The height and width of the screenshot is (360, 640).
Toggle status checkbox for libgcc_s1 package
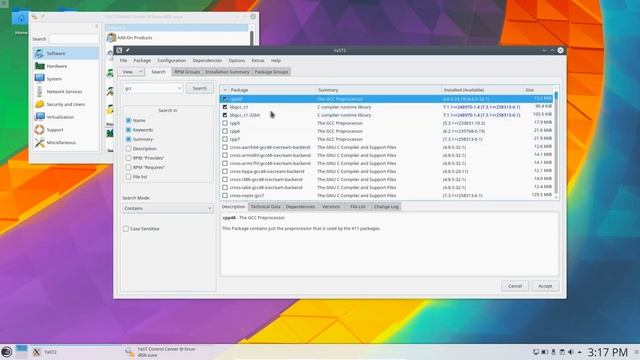coord(225,107)
